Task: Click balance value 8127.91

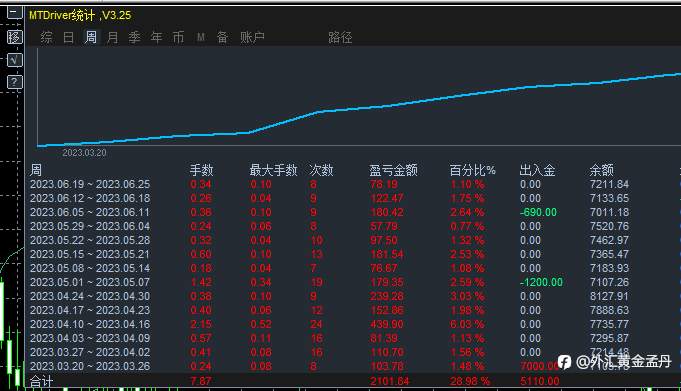Action: tap(609, 296)
